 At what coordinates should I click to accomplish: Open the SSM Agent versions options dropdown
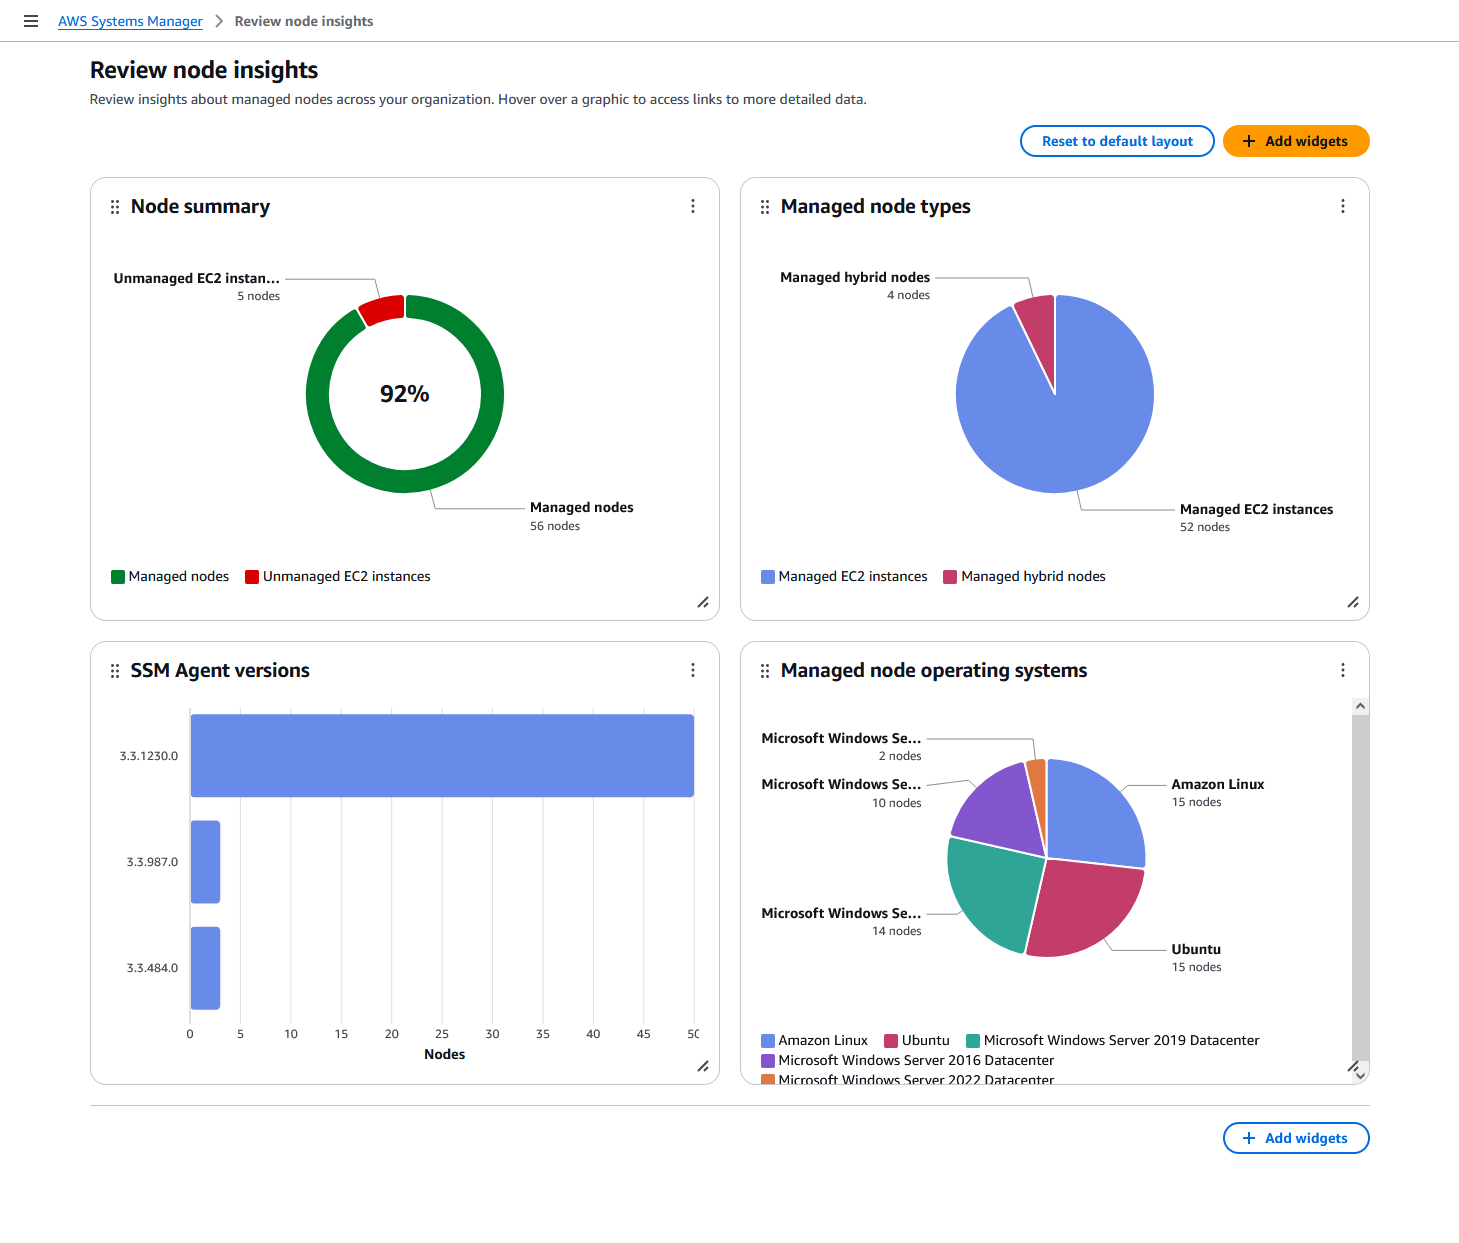click(x=693, y=670)
